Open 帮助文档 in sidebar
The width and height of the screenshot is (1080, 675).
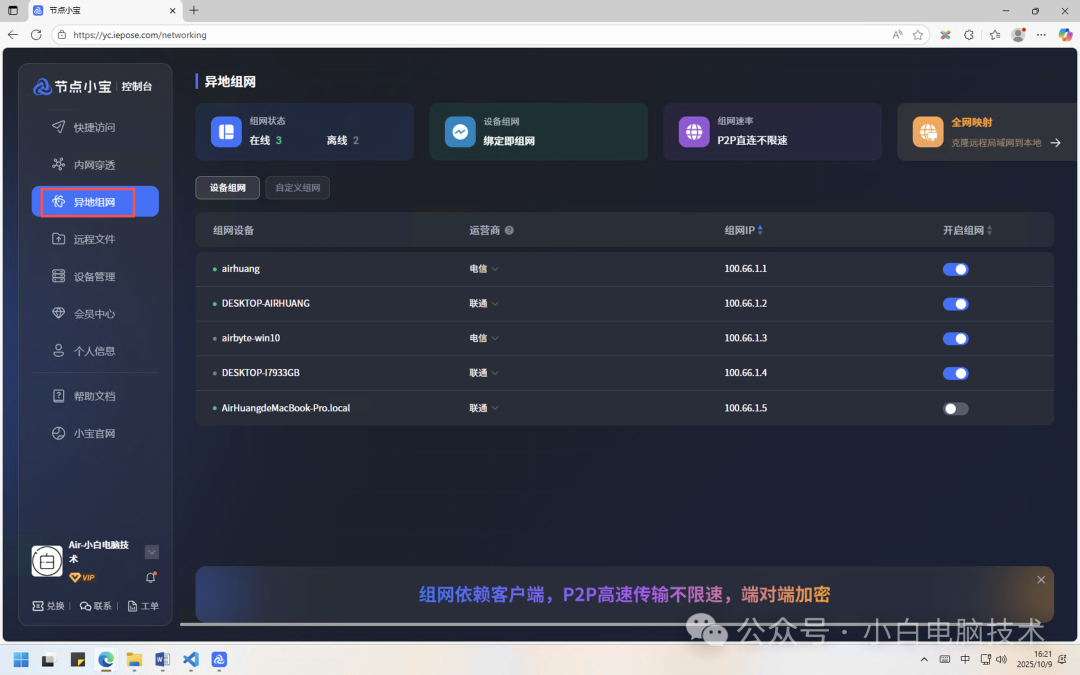pyautogui.click(x=94, y=396)
